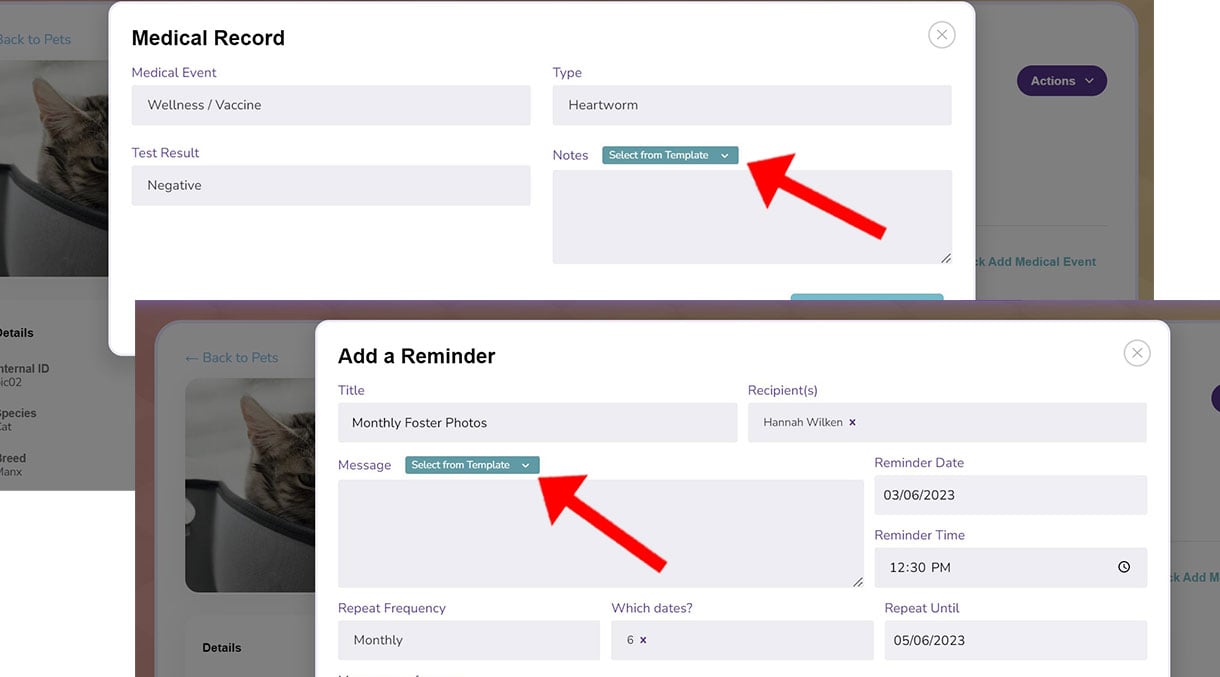Close the Medical Record dialog

pyautogui.click(x=941, y=35)
